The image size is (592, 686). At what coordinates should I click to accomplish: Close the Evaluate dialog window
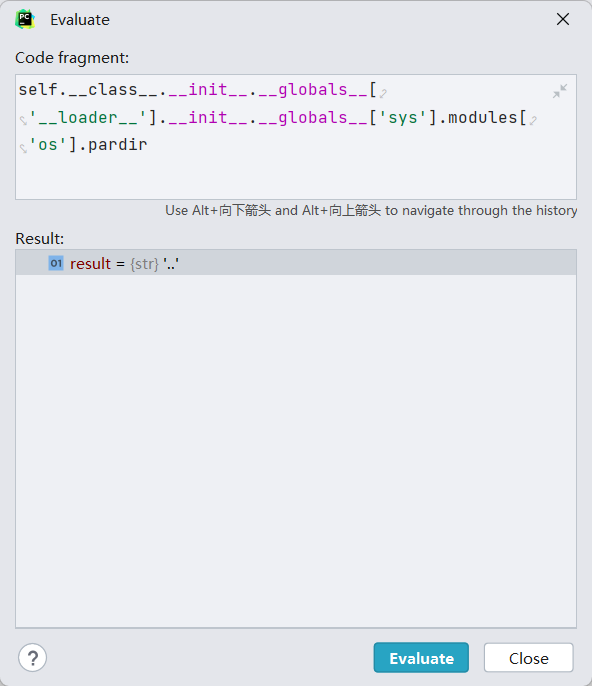(x=563, y=19)
